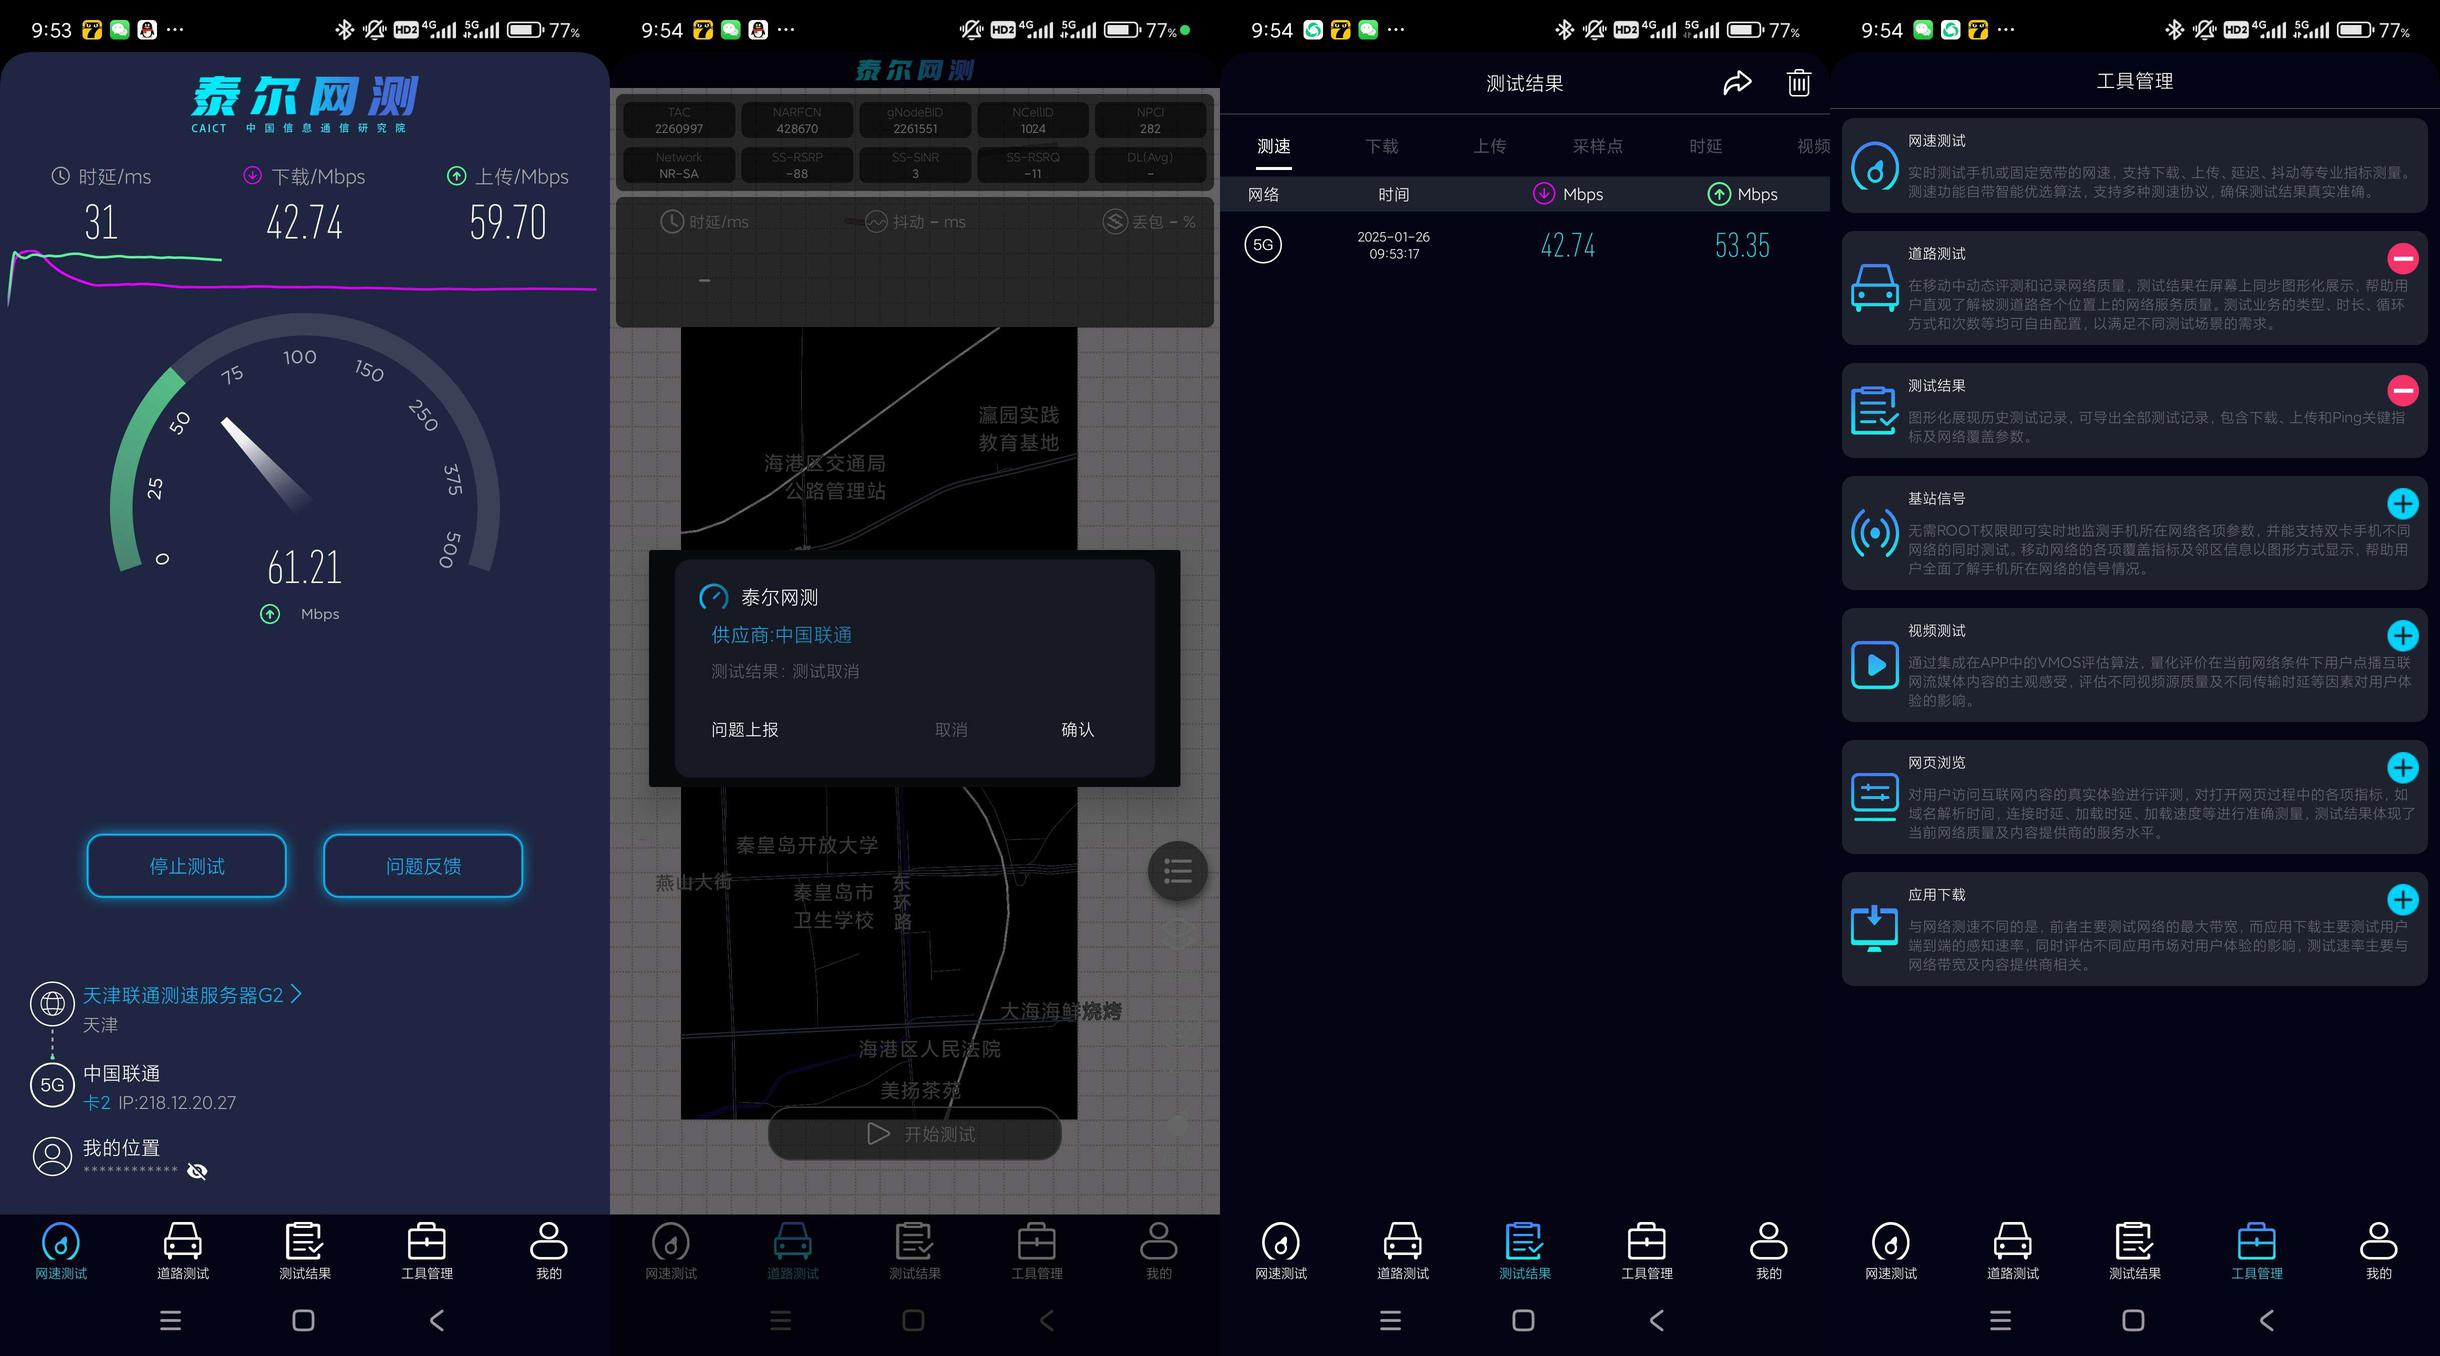2440x1356 pixels.
Task: Select 道路测试 in the 工具管理 screen's bottom bar
Action: point(2013,1251)
